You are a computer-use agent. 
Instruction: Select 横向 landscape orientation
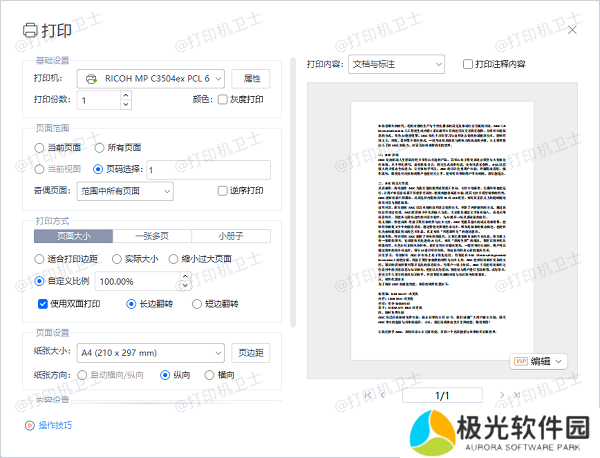209,375
